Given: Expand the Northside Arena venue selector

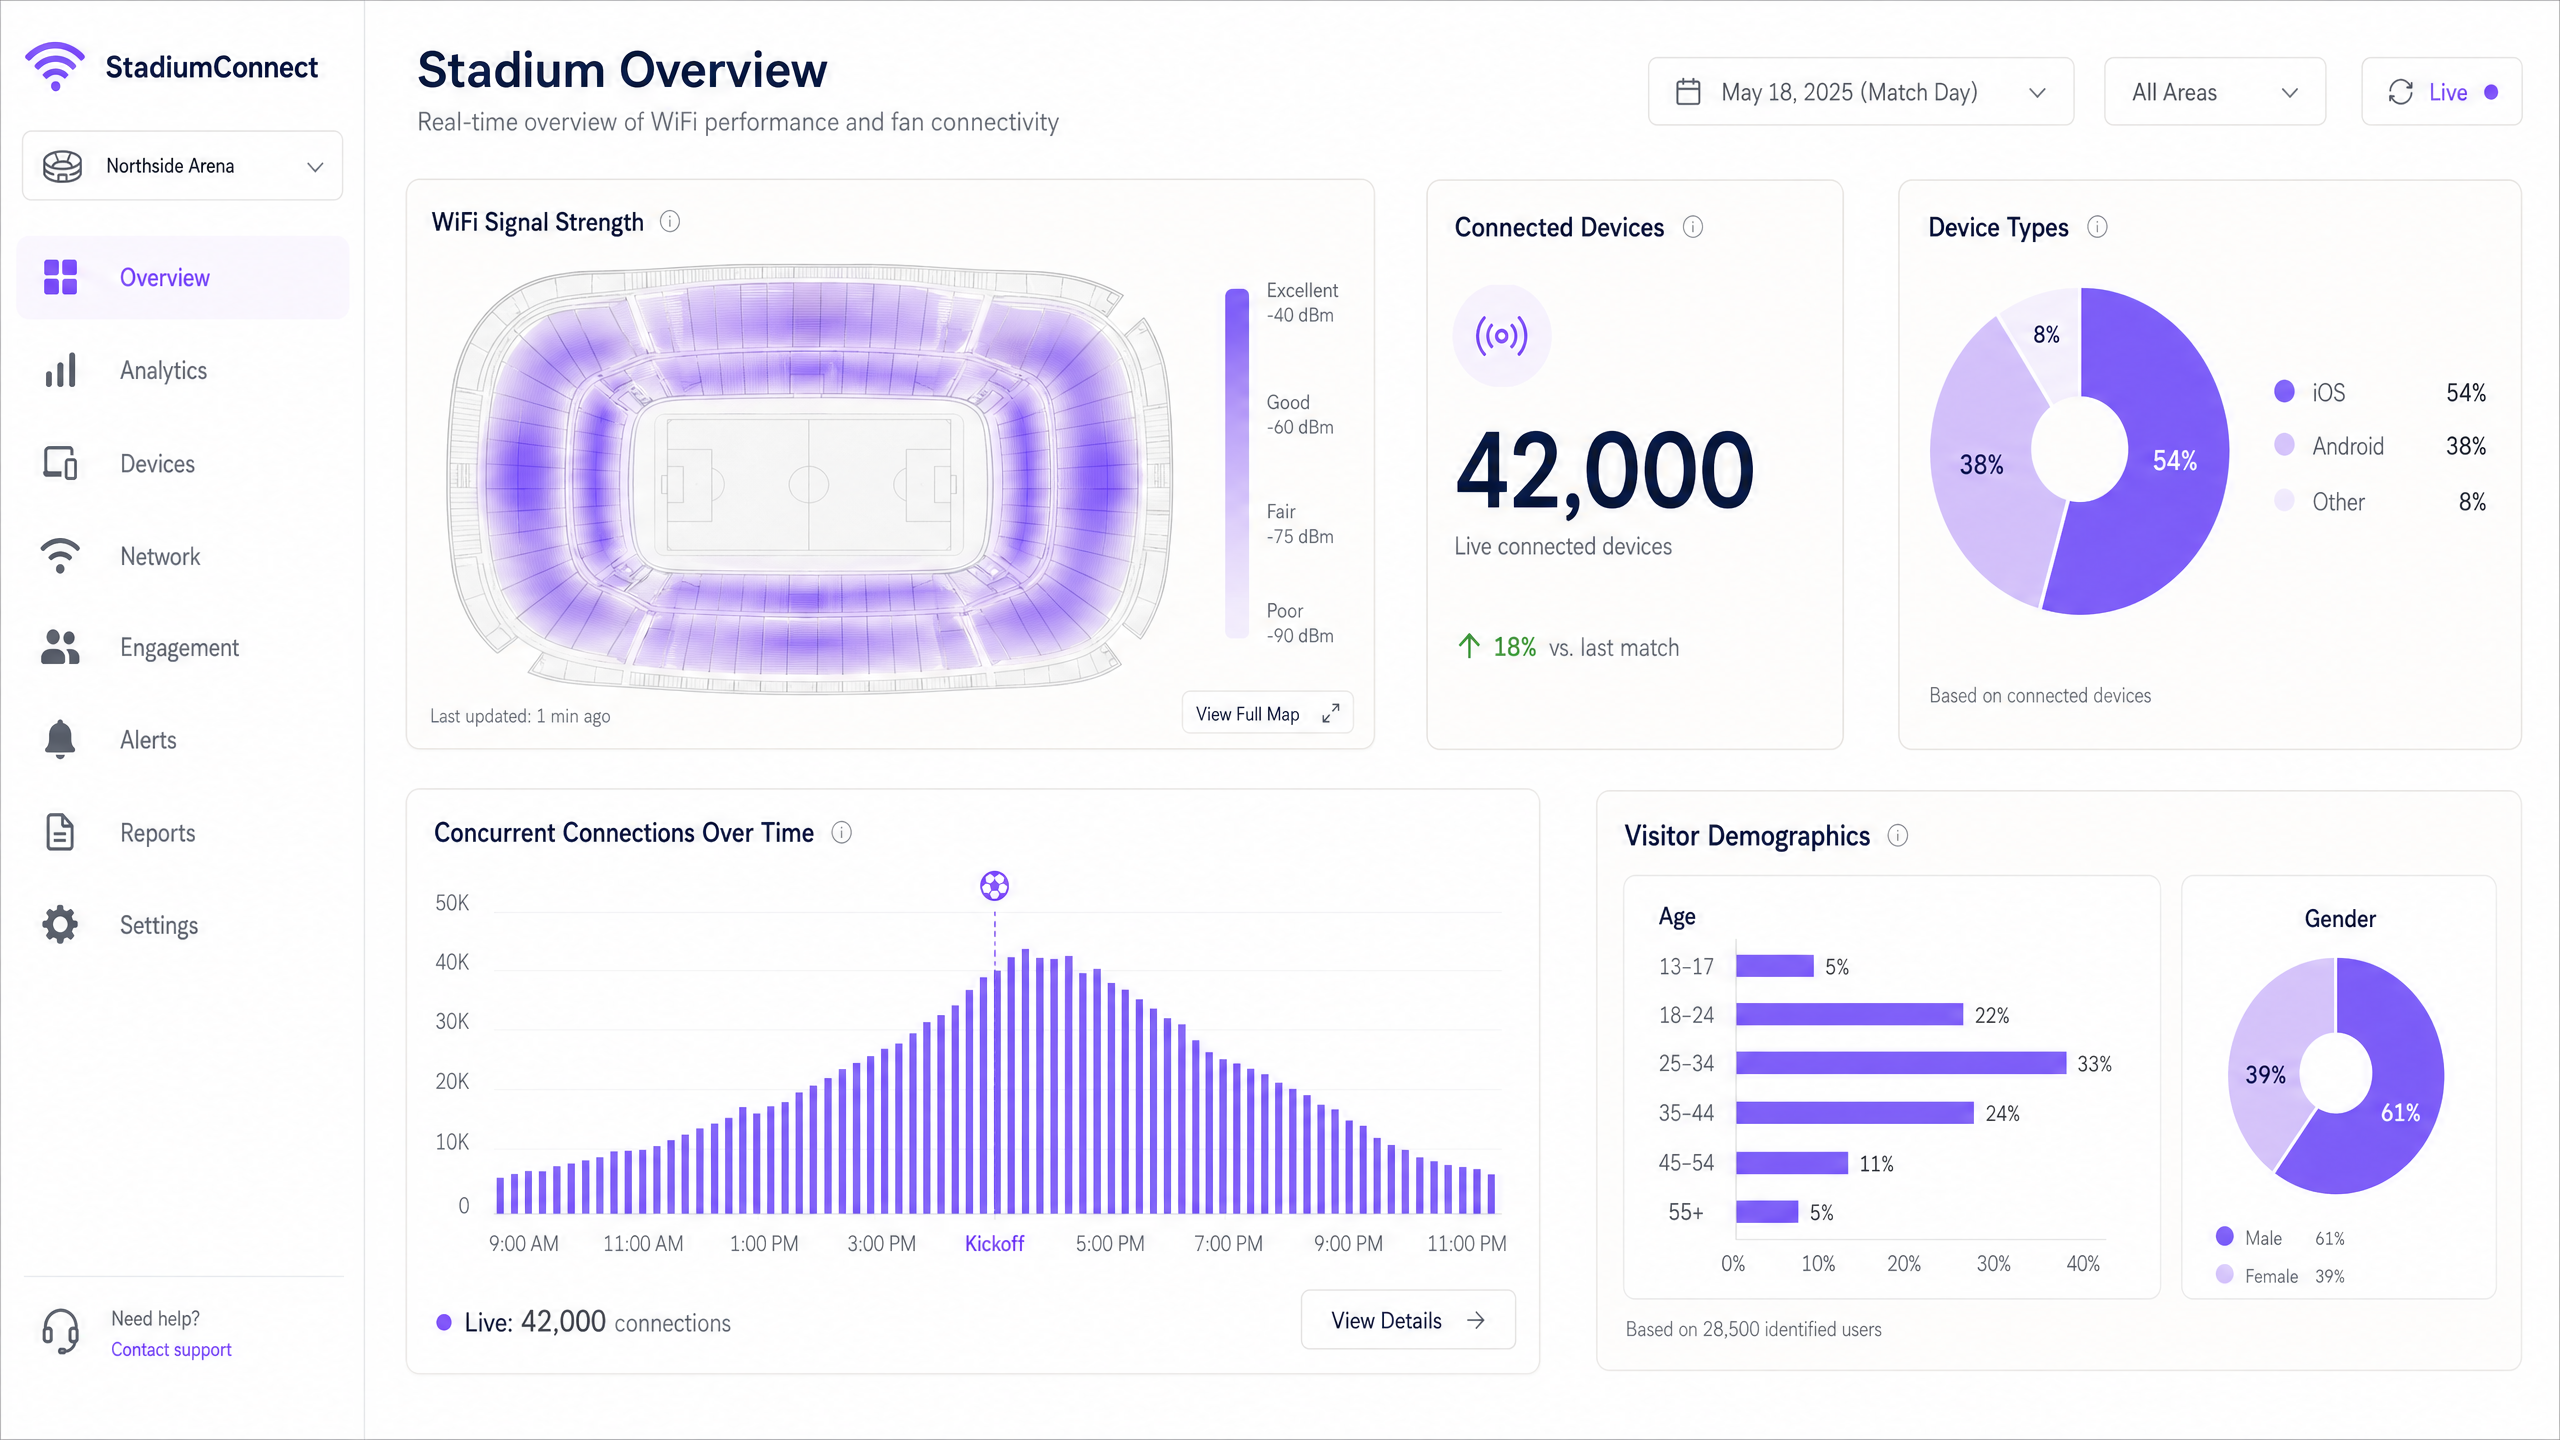Looking at the screenshot, I should (x=182, y=165).
